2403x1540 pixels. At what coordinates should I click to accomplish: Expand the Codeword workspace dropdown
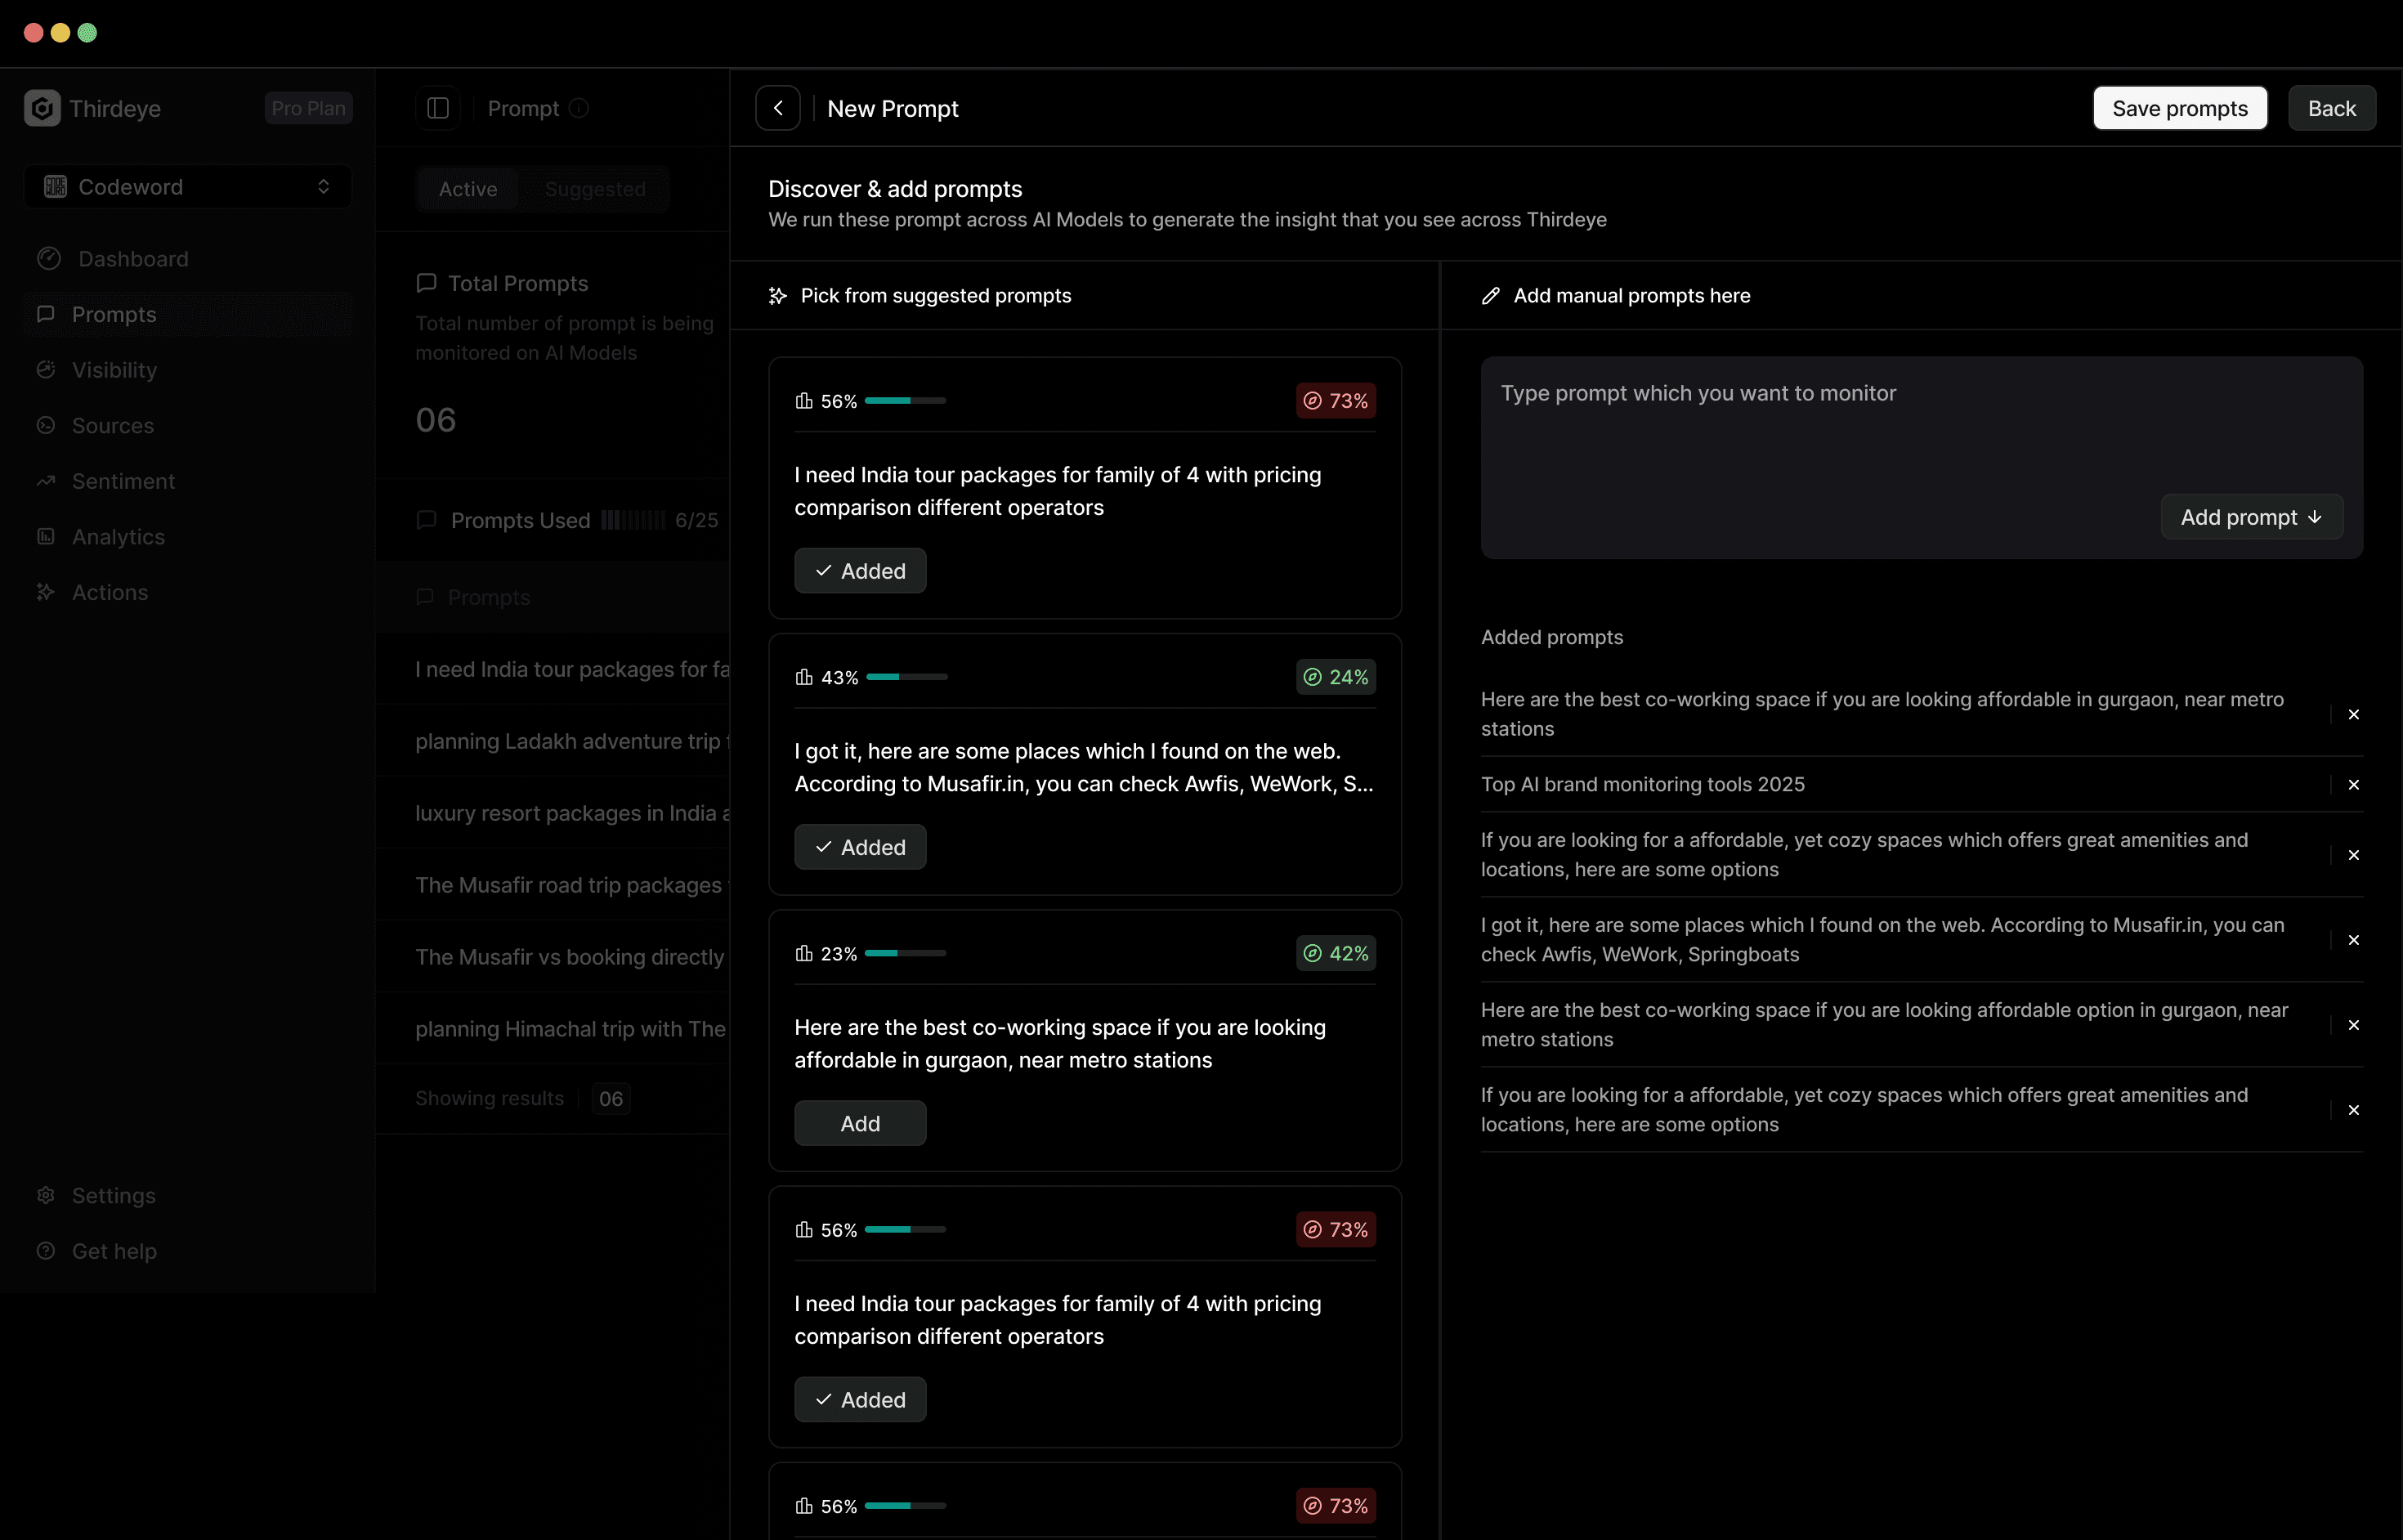(188, 187)
